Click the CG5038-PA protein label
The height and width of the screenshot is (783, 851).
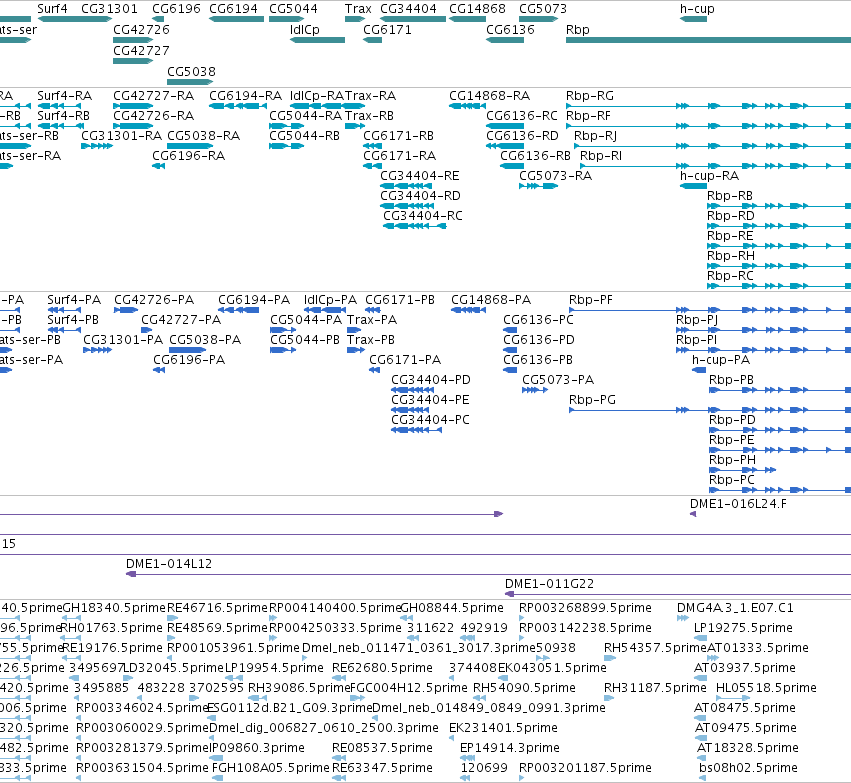coord(205,340)
